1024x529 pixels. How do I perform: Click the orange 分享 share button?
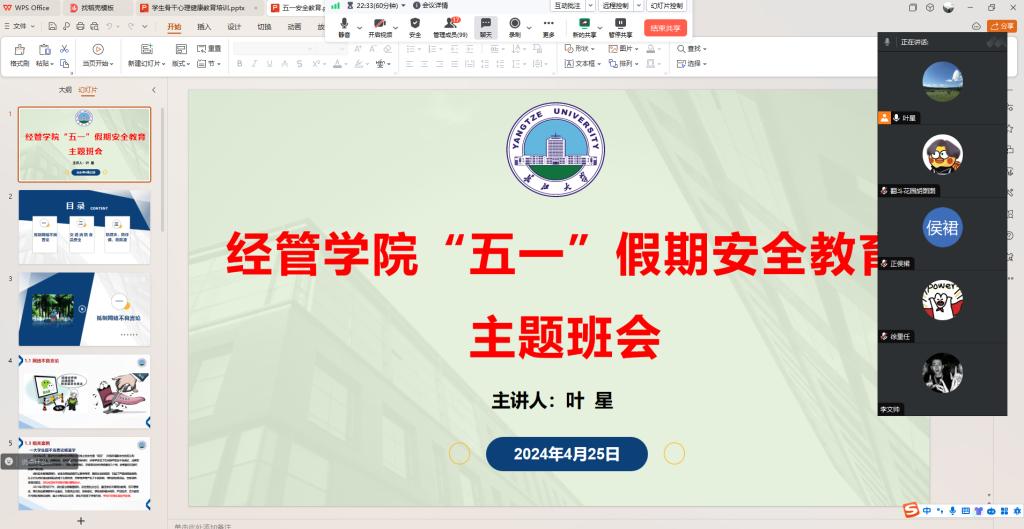1002,26
